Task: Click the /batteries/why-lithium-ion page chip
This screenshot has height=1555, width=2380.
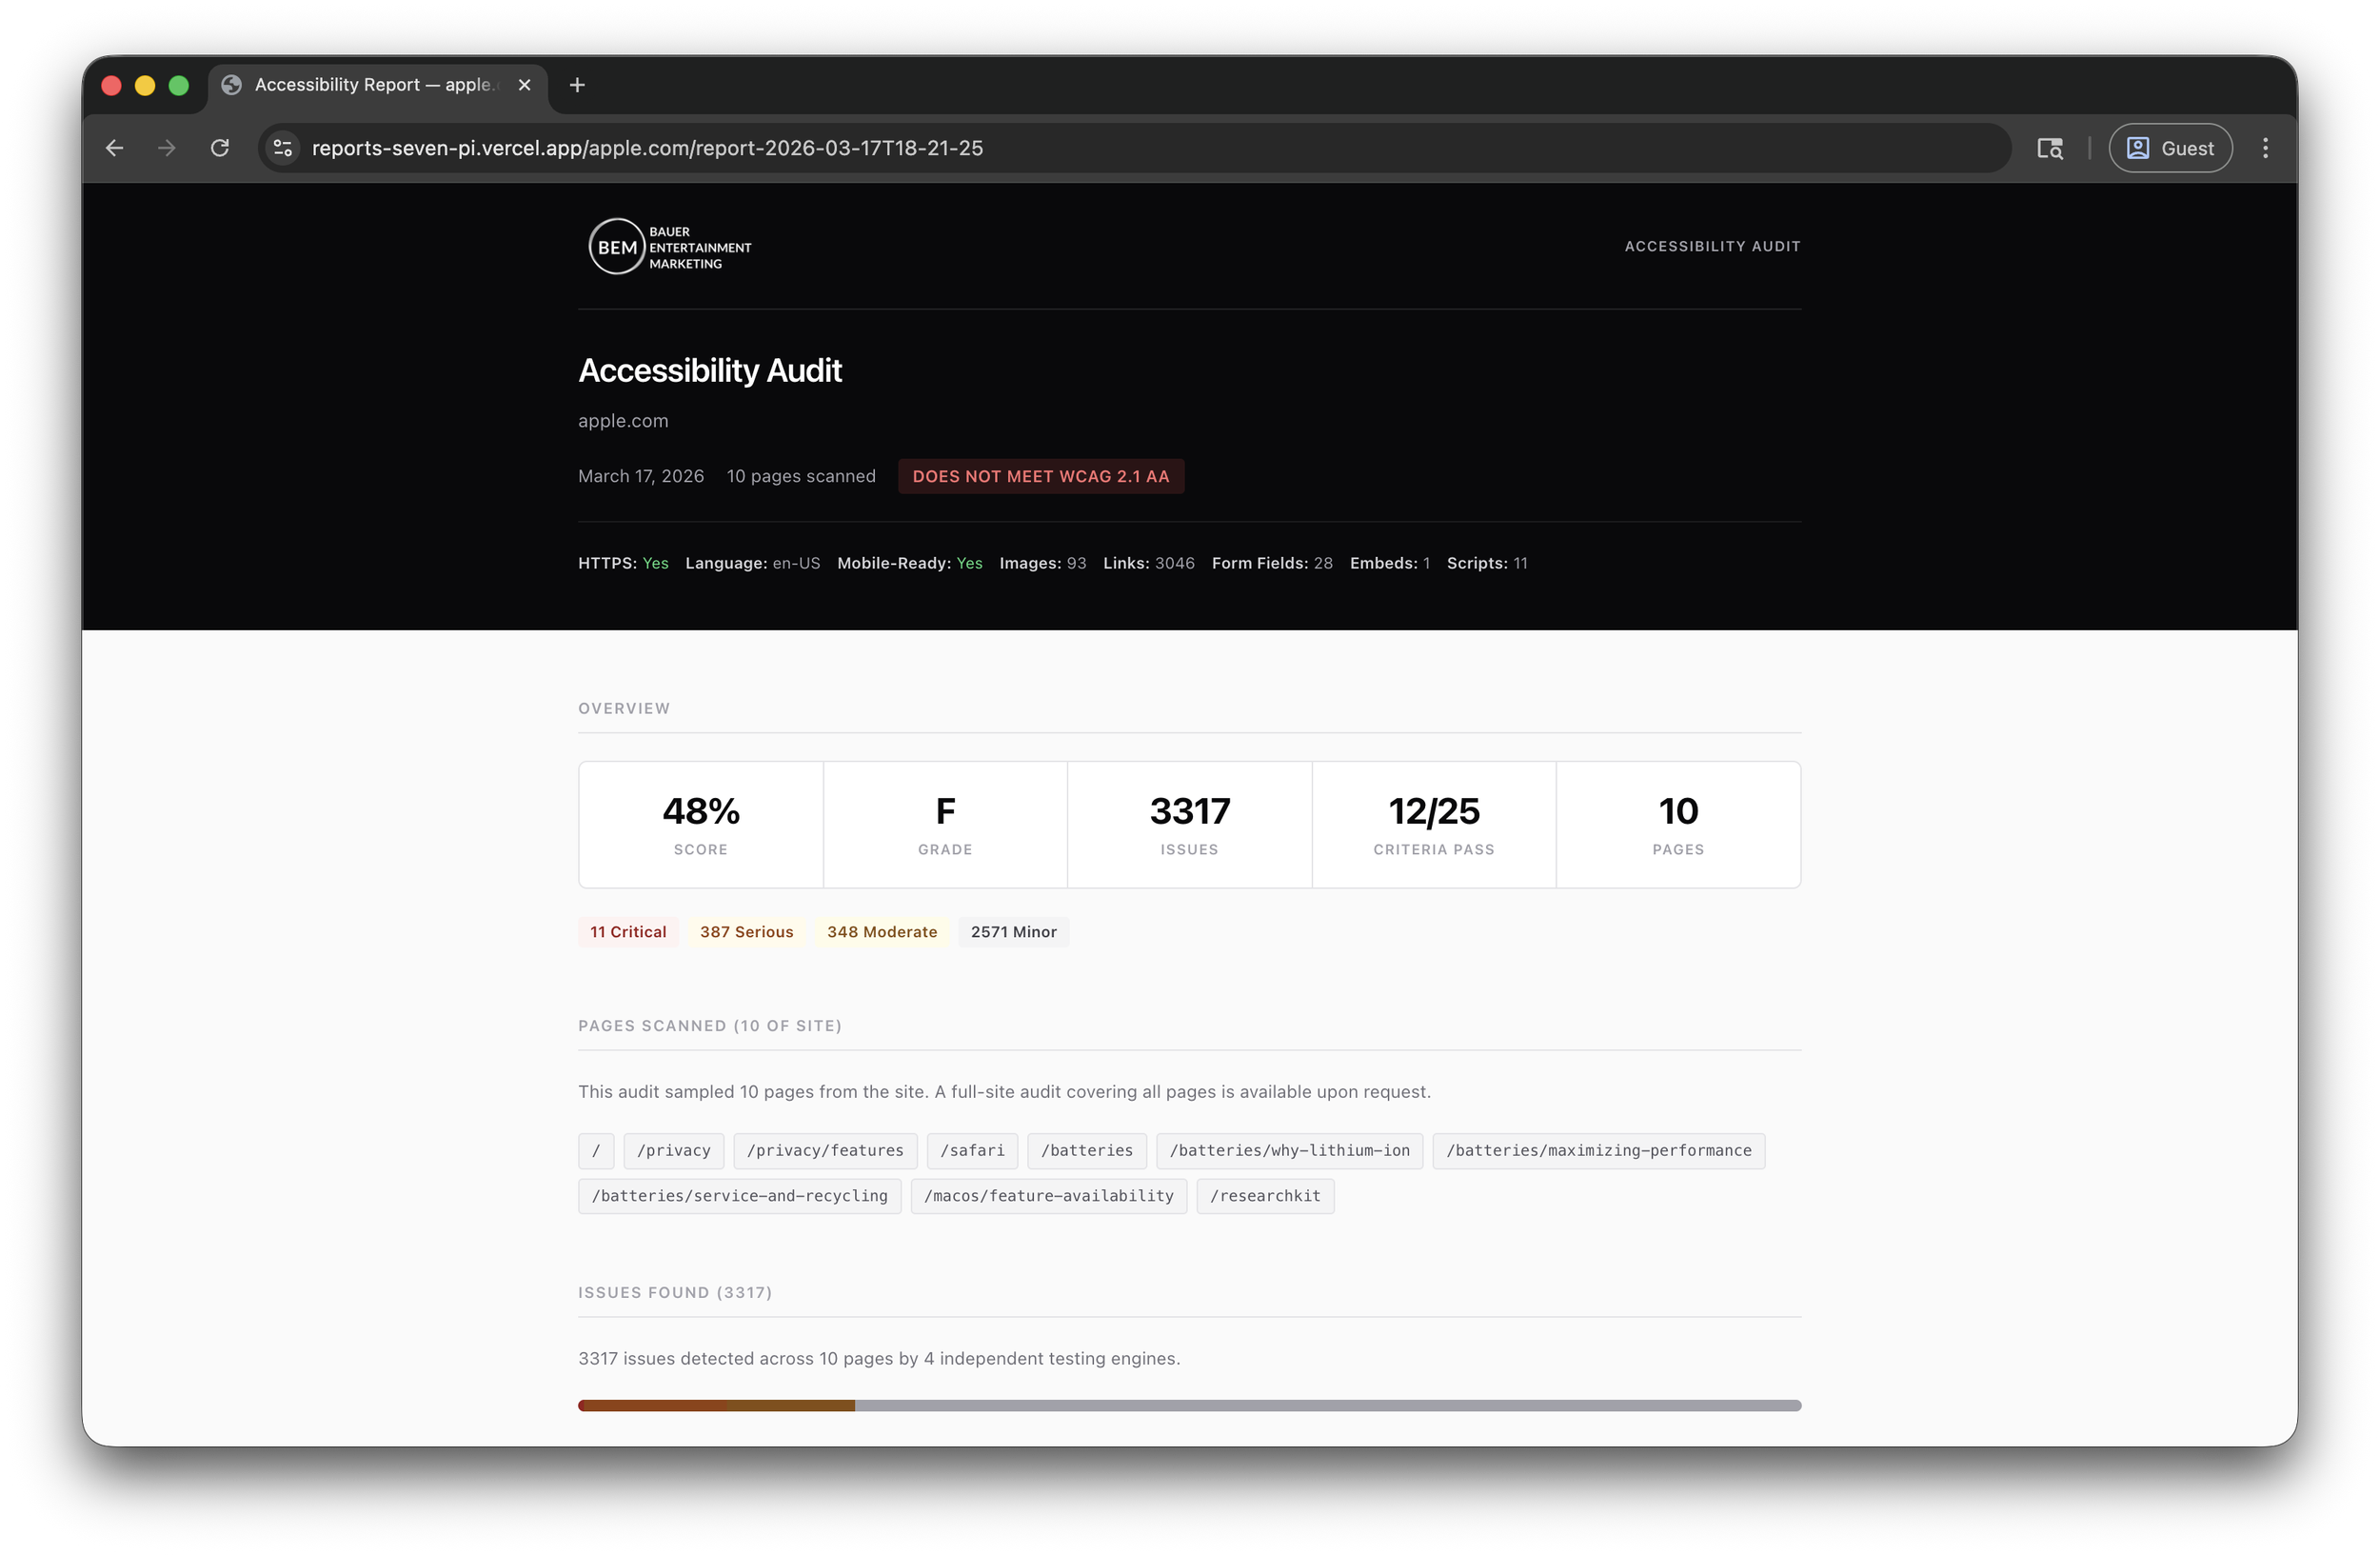Action: (x=1289, y=1150)
